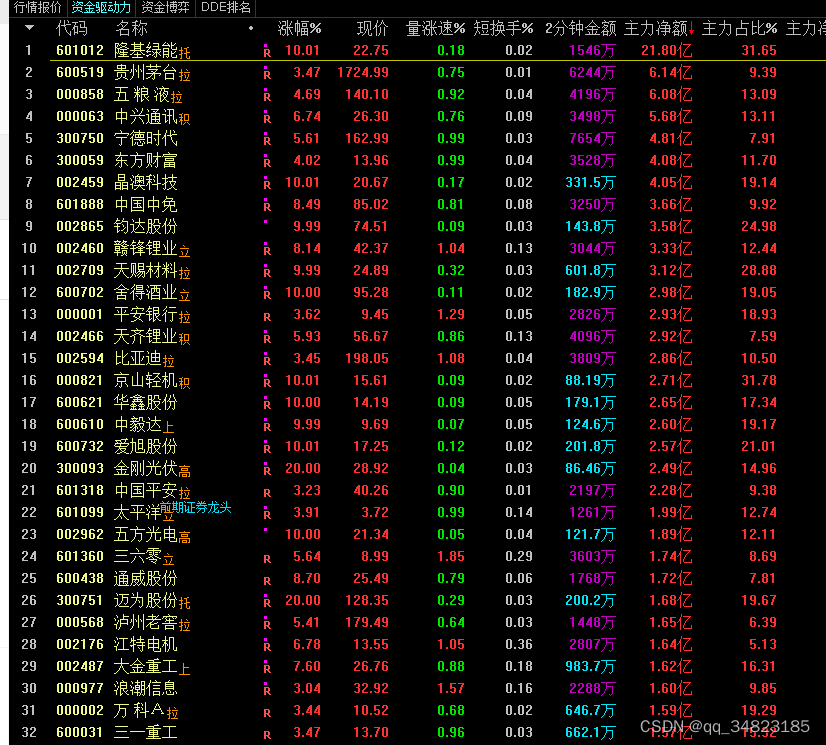Click the 1724.99 price of 贵州茅台

pos(363,72)
